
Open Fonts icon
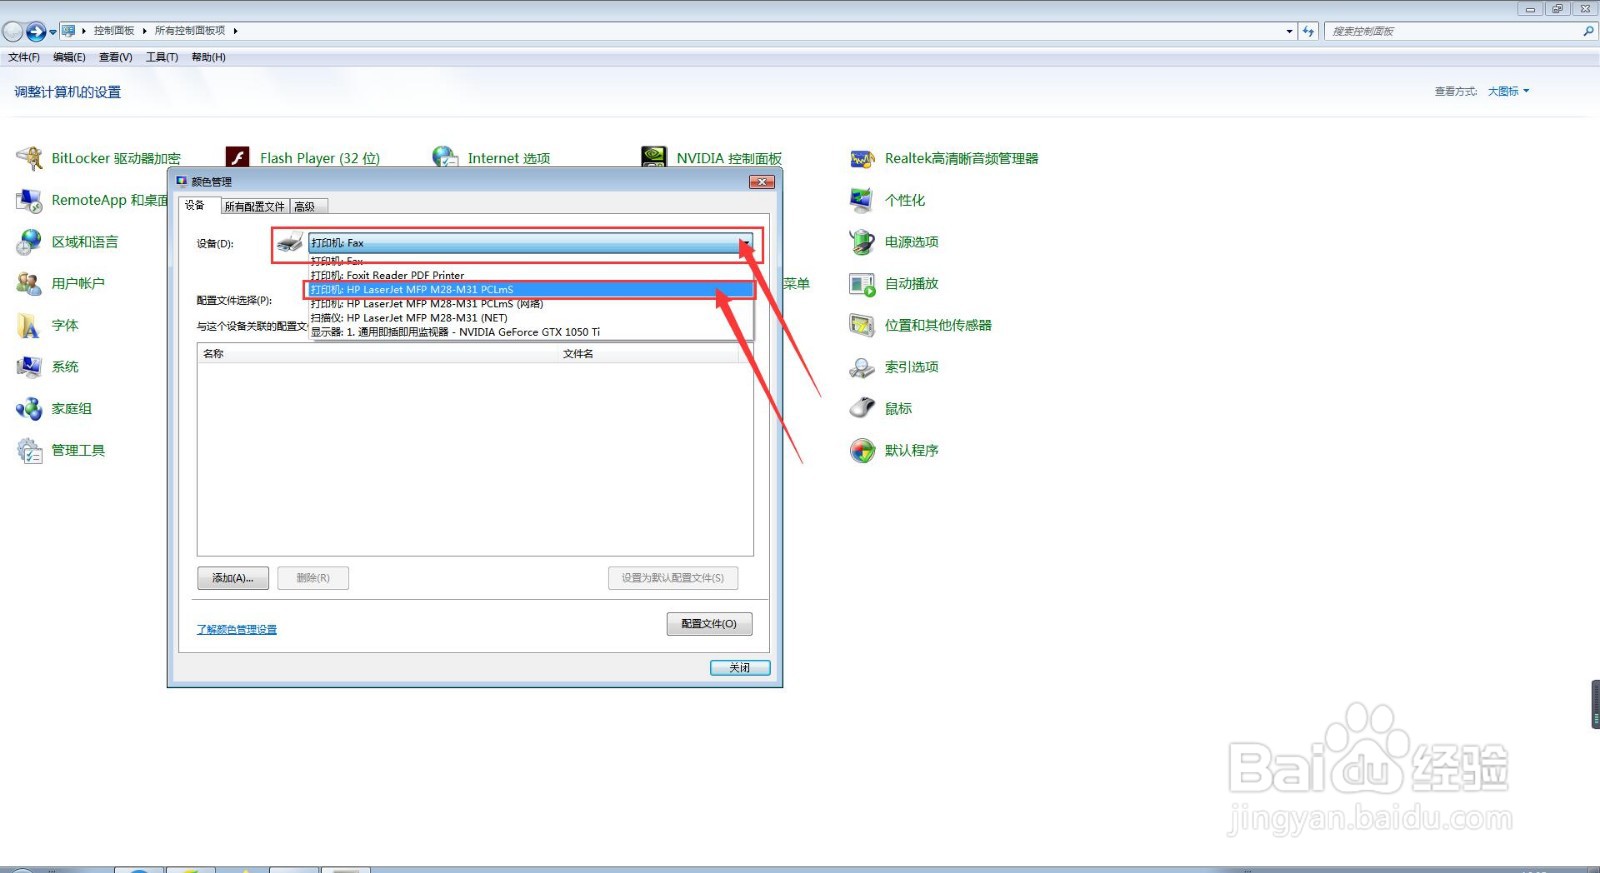(29, 326)
